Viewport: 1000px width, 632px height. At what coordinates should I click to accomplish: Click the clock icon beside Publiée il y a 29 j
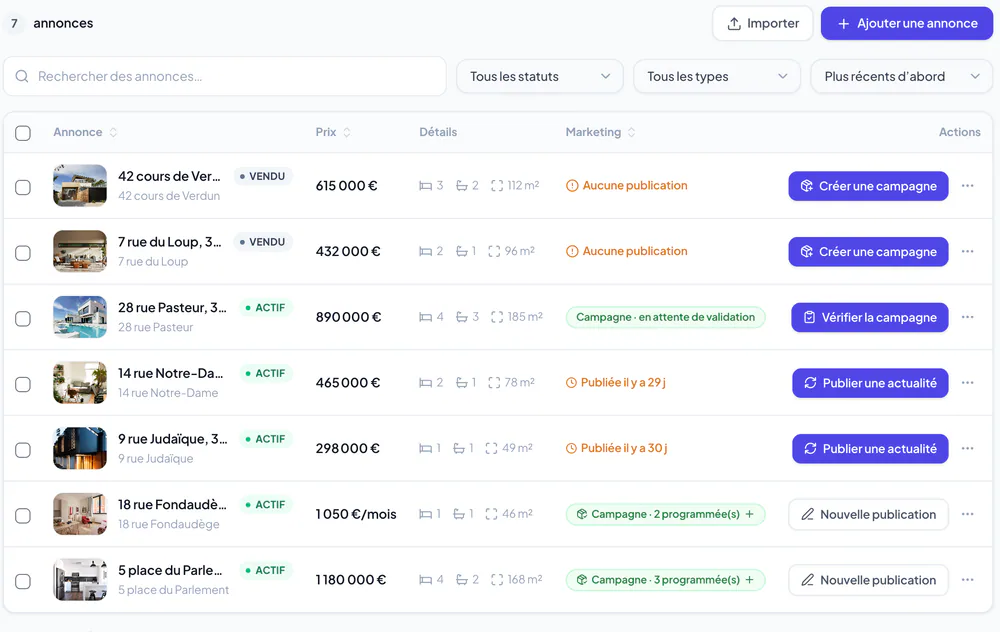click(x=571, y=383)
